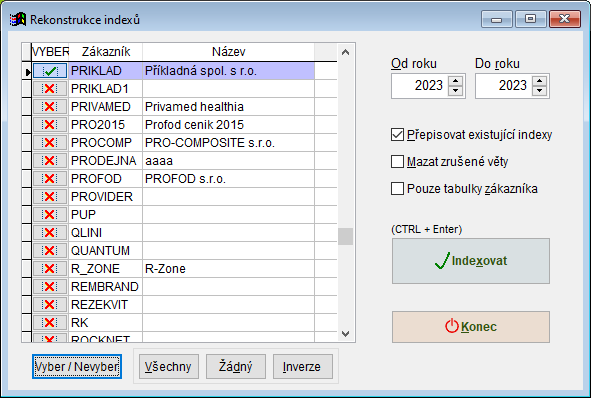Select QUANTUM row's red X icon
Viewport: 591px width, 398px height.
click(50, 251)
